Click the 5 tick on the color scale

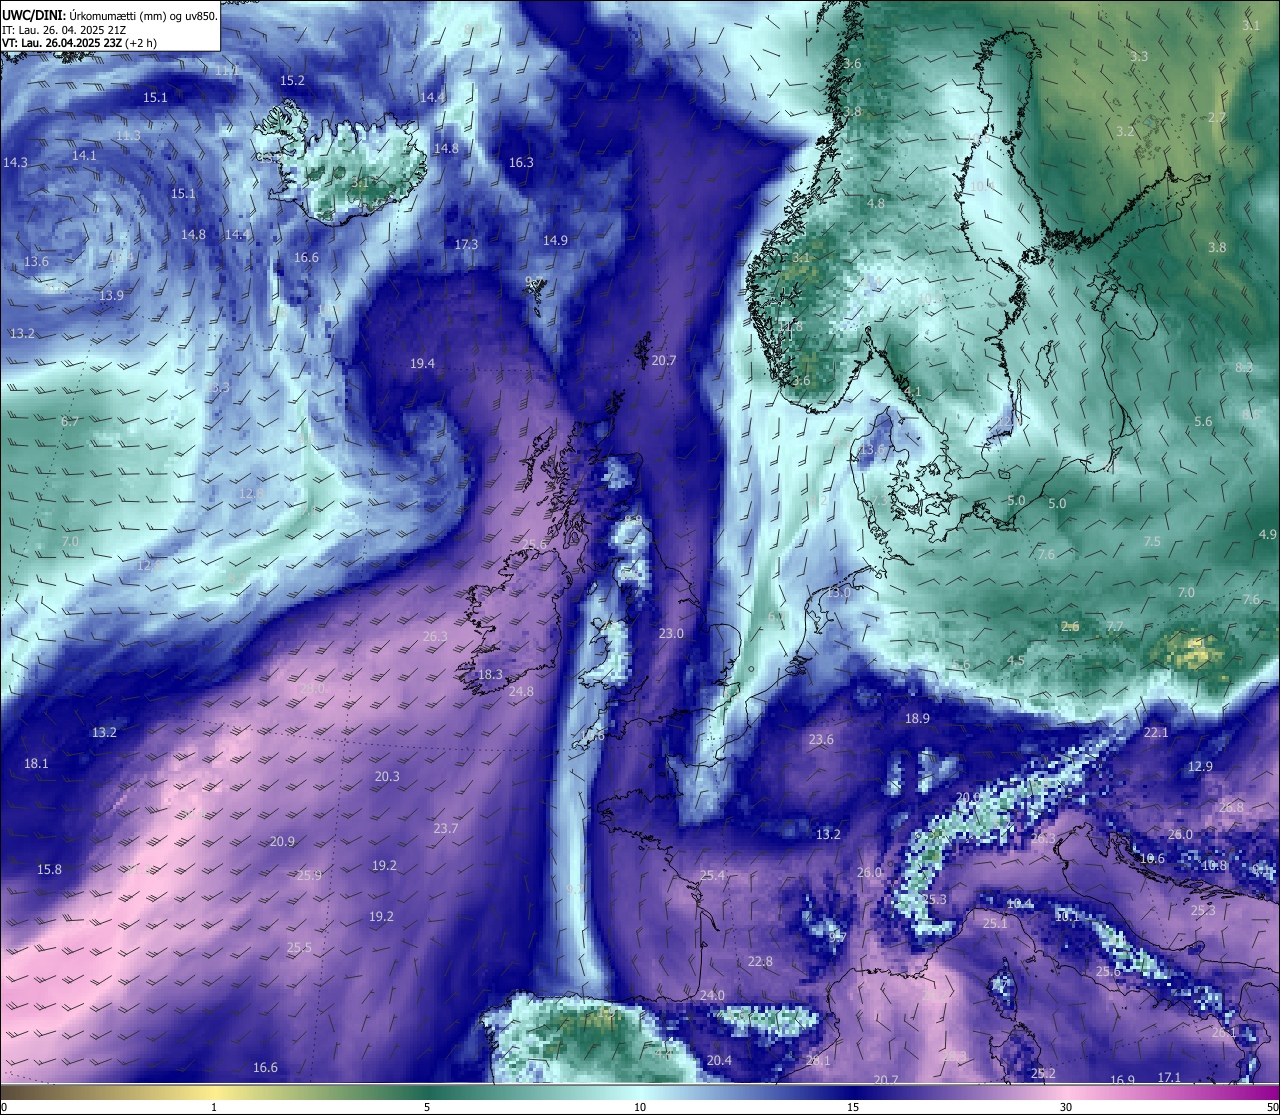tap(427, 1107)
